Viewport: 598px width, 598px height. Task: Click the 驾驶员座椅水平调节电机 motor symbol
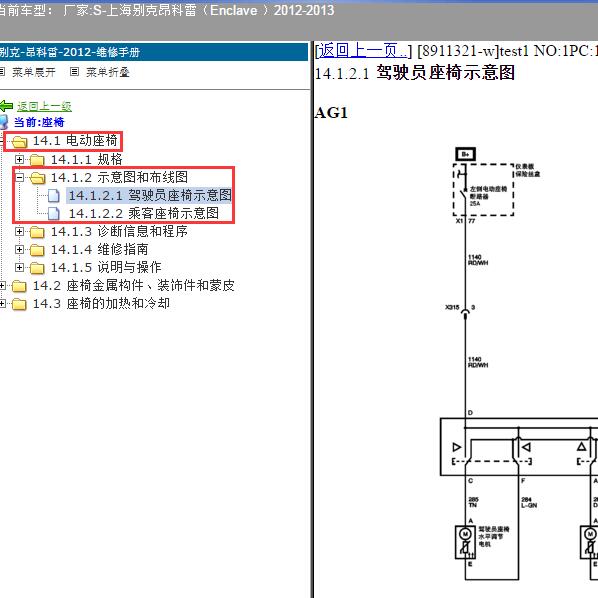click(465, 542)
